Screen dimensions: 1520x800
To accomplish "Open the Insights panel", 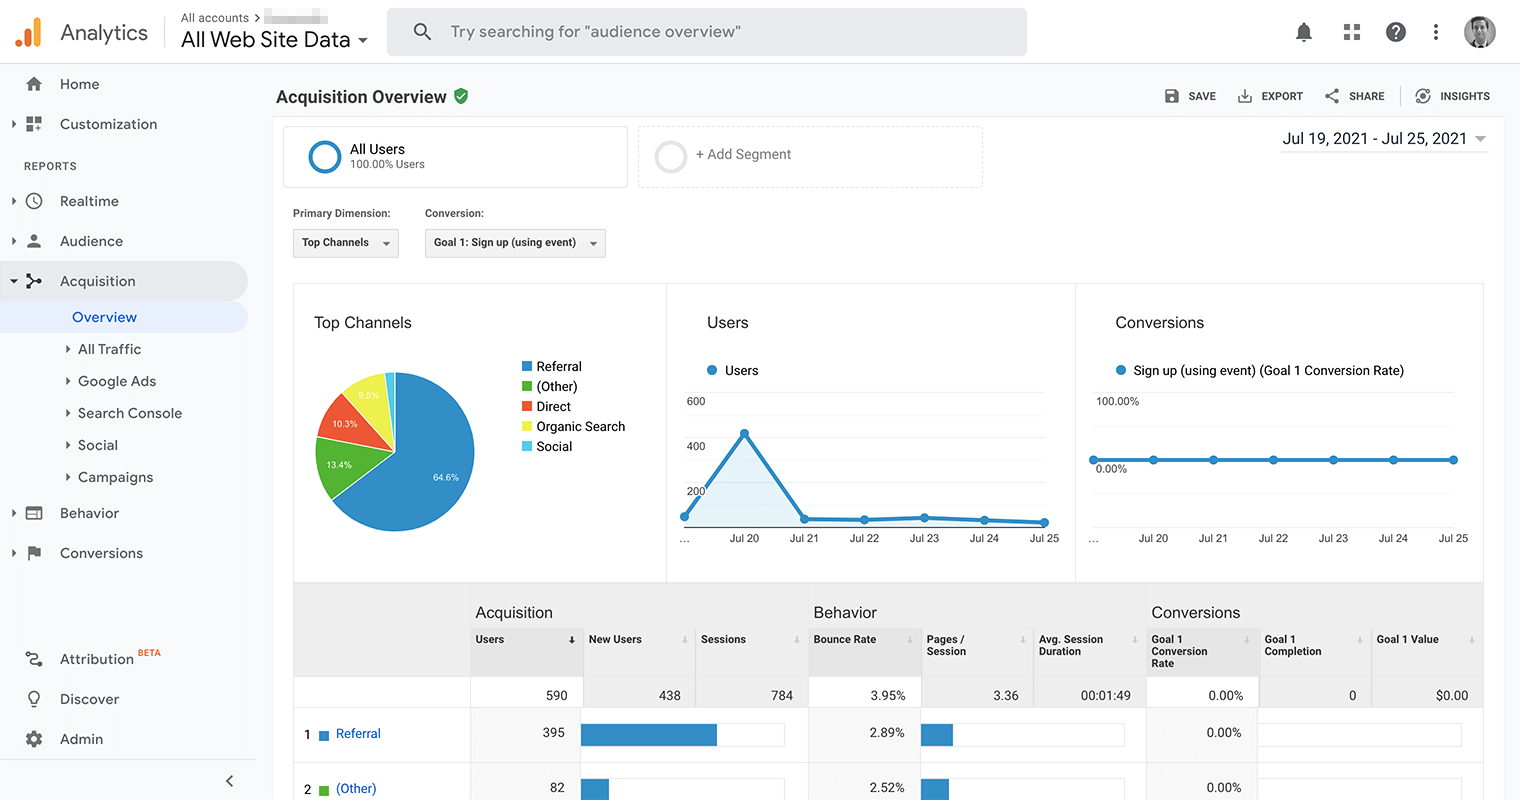I will [1452, 96].
